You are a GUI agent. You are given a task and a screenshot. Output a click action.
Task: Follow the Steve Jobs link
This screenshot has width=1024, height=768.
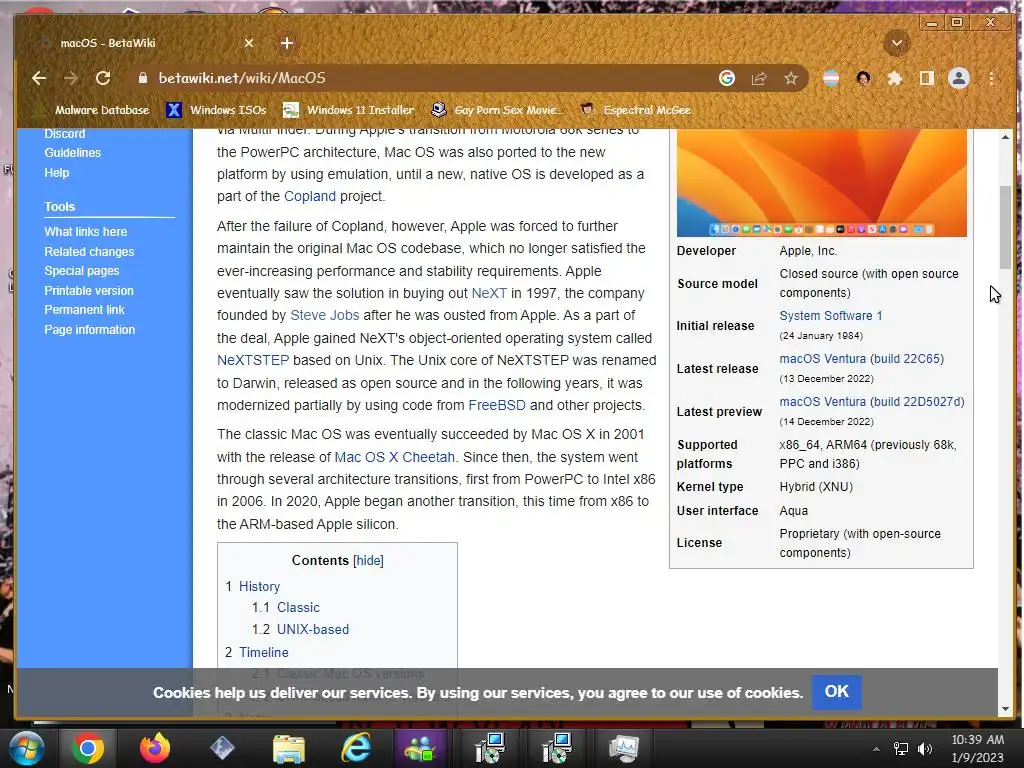tap(325, 315)
